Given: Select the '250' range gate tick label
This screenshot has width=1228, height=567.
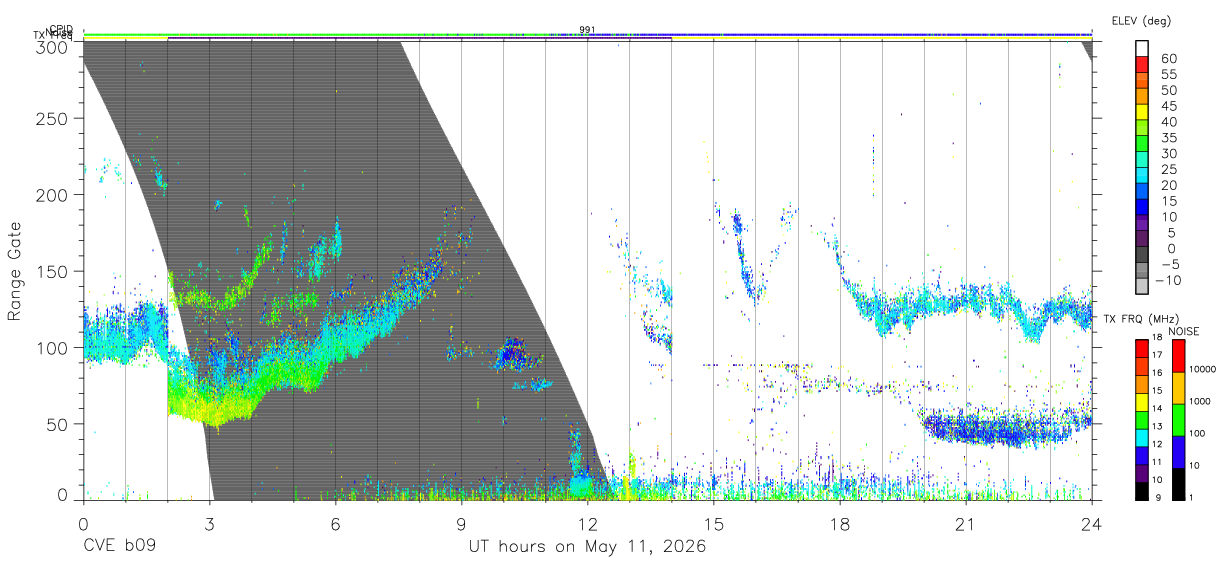Looking at the screenshot, I should pyautogui.click(x=54, y=119).
